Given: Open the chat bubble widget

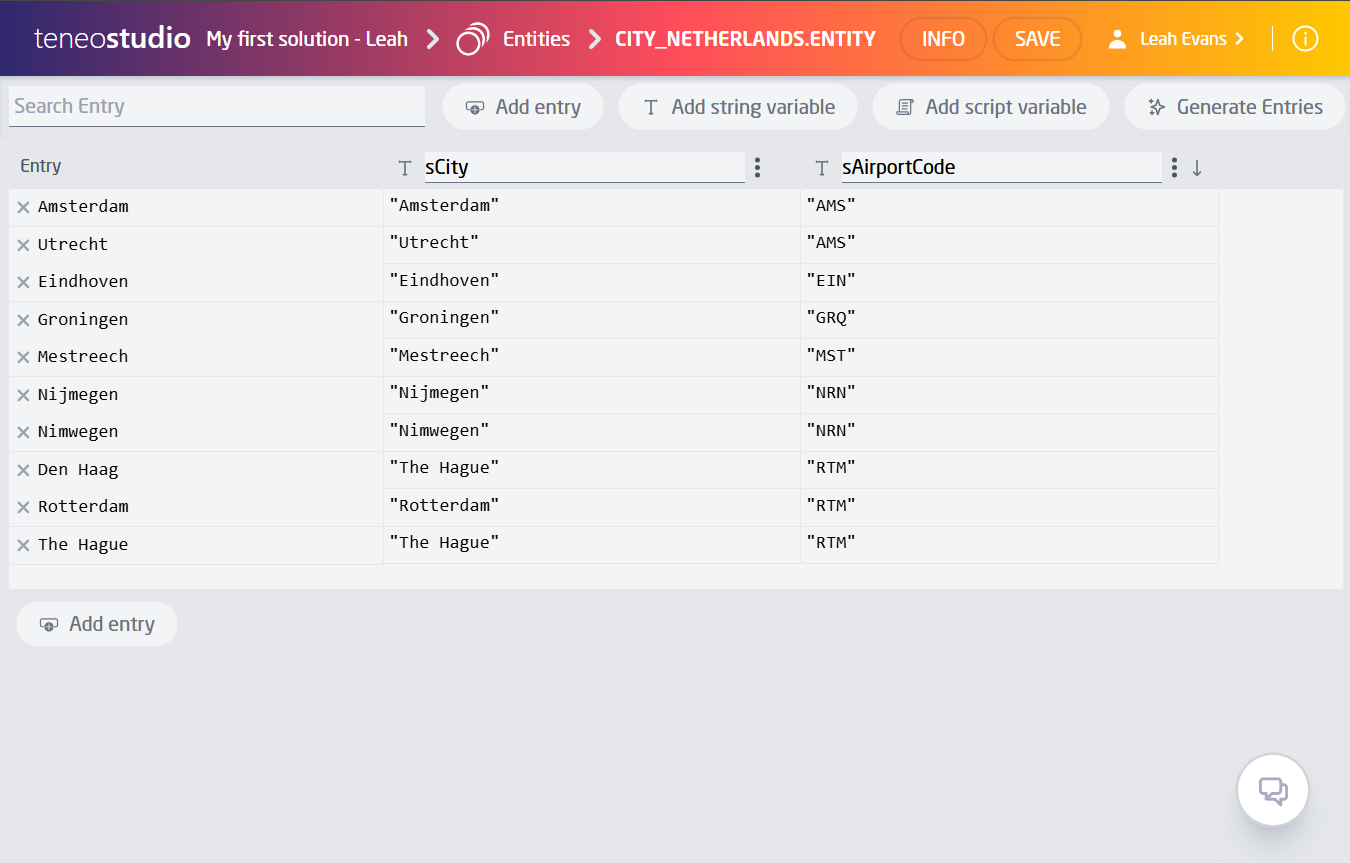Looking at the screenshot, I should pyautogui.click(x=1272, y=791).
